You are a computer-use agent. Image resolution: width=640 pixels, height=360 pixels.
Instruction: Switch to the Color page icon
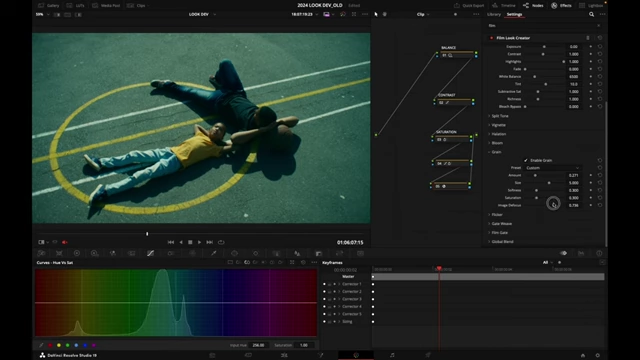(x=356, y=355)
